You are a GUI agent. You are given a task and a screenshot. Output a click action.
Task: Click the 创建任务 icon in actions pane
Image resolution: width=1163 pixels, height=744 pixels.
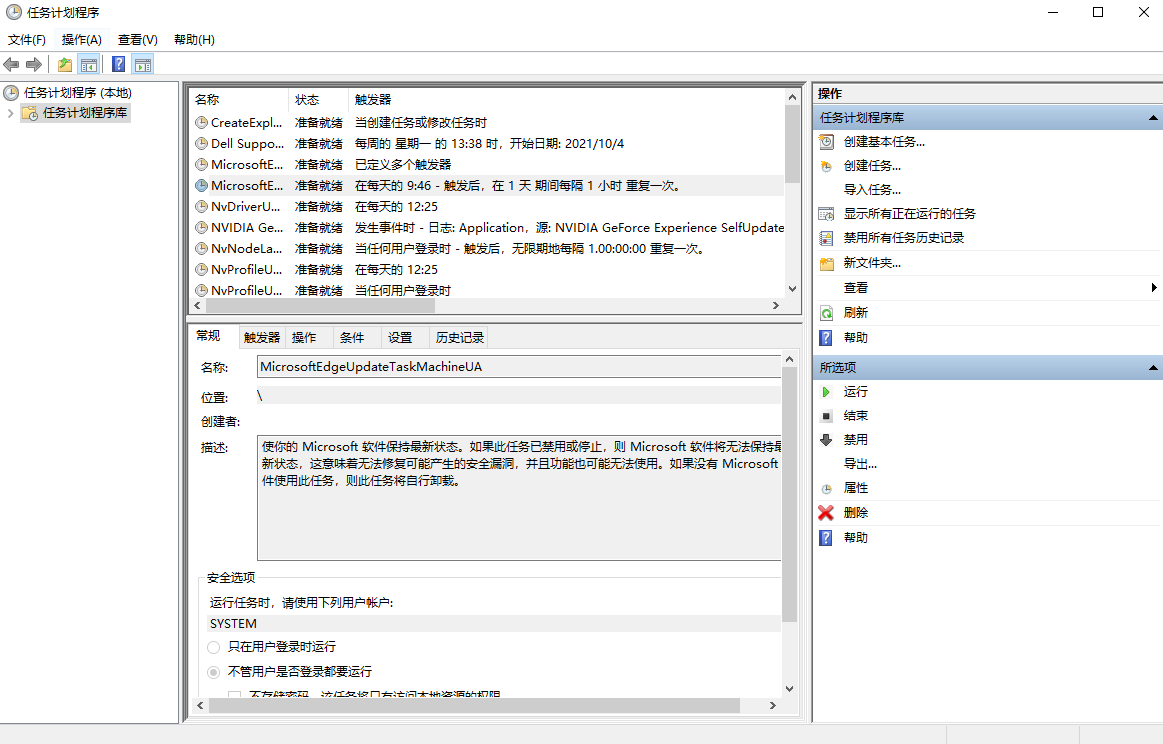pyautogui.click(x=826, y=166)
